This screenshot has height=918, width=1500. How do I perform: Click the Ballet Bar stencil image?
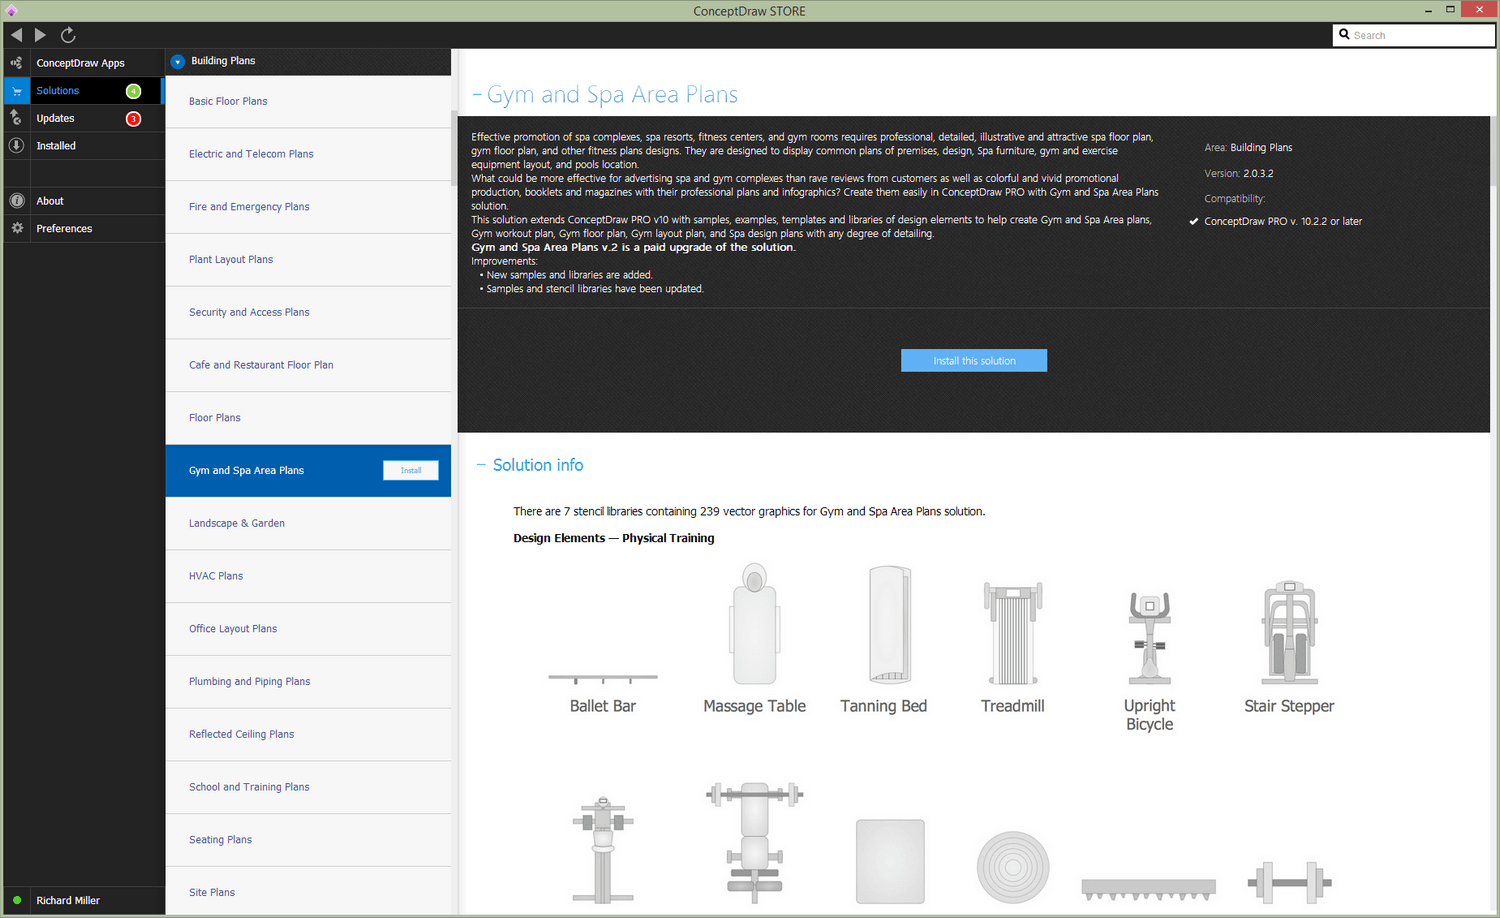click(603, 678)
